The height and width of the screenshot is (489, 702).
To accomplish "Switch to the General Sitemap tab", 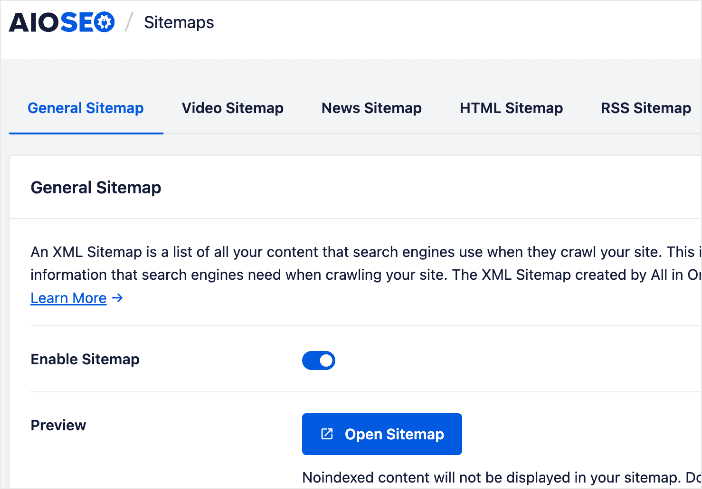I will (86, 108).
